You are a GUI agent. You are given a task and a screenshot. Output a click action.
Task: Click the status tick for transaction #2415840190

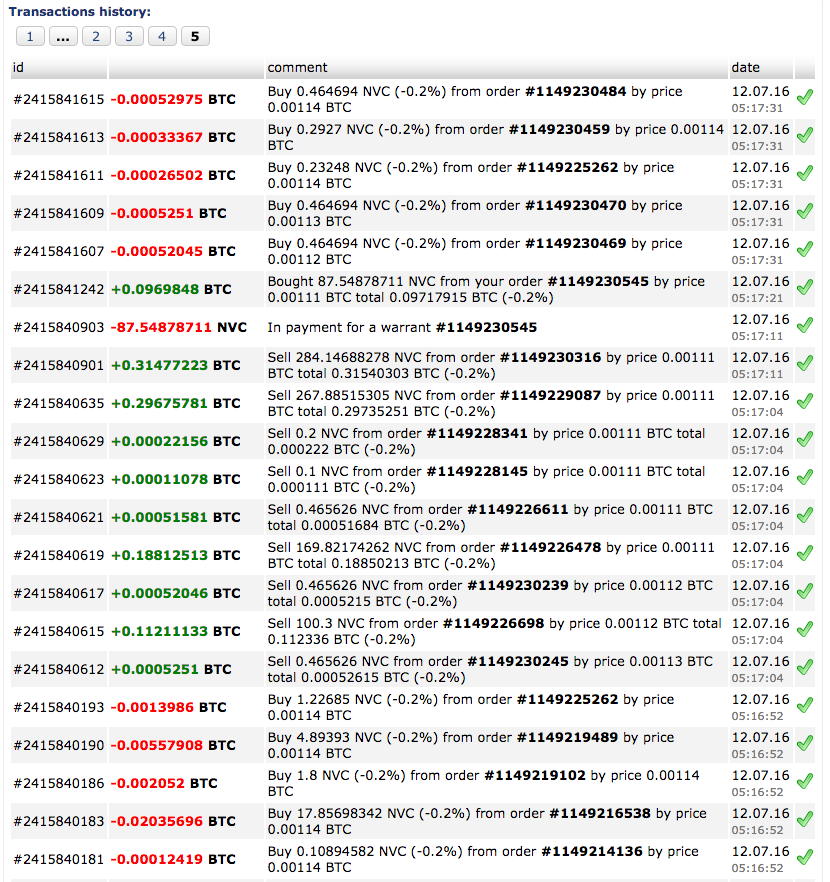click(x=805, y=743)
